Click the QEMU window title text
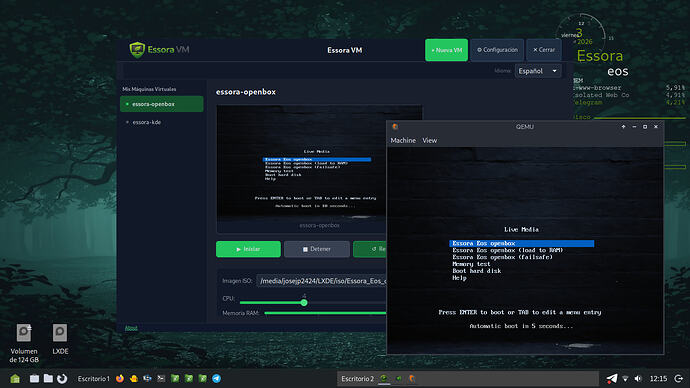Image resolution: width=690 pixels, height=388 pixels. [525, 127]
